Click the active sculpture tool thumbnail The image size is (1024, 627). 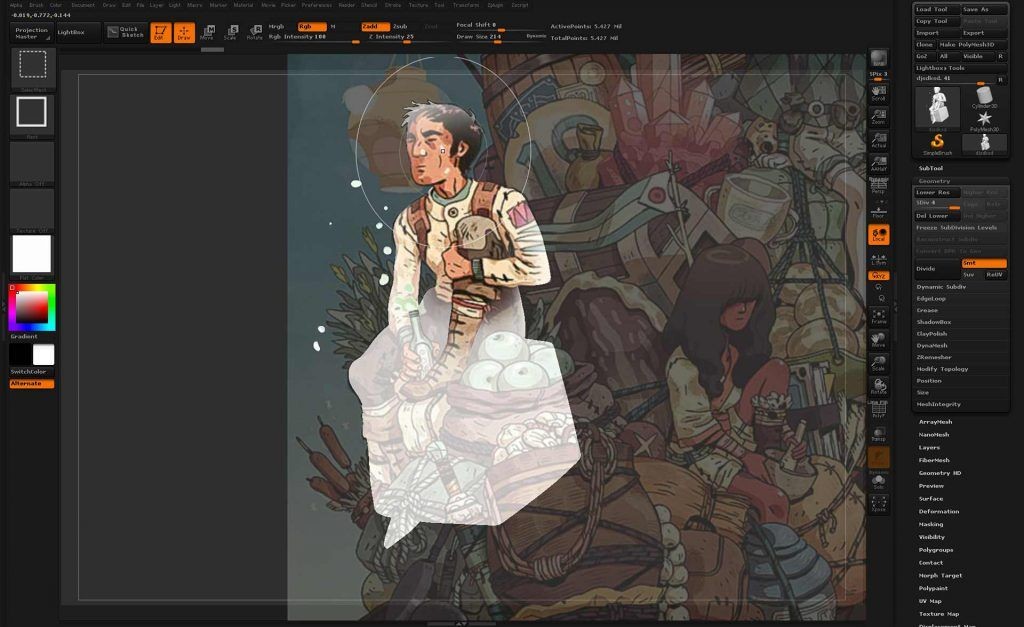coord(937,107)
